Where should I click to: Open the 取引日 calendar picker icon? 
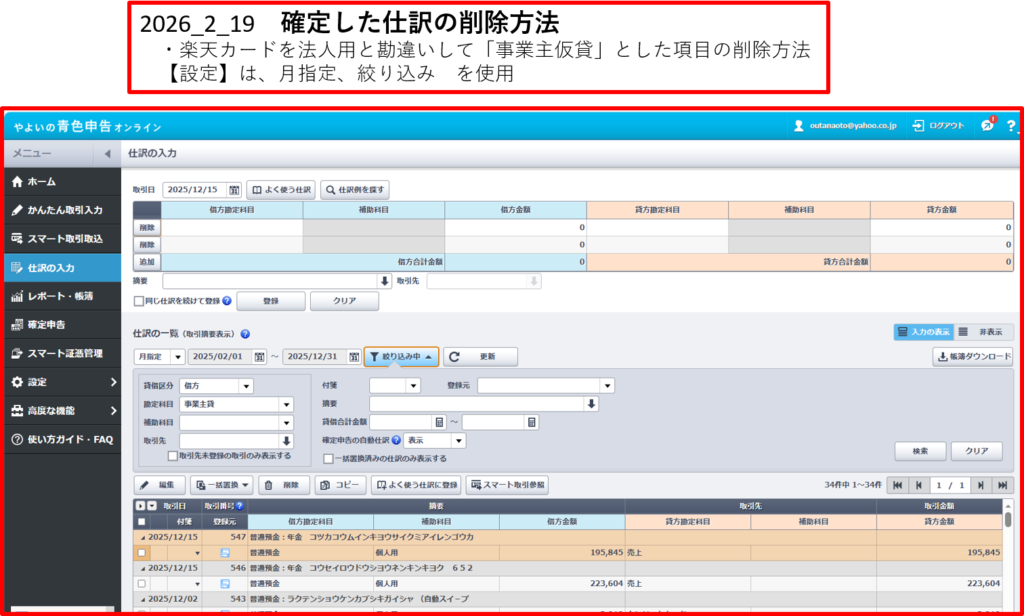(x=234, y=189)
